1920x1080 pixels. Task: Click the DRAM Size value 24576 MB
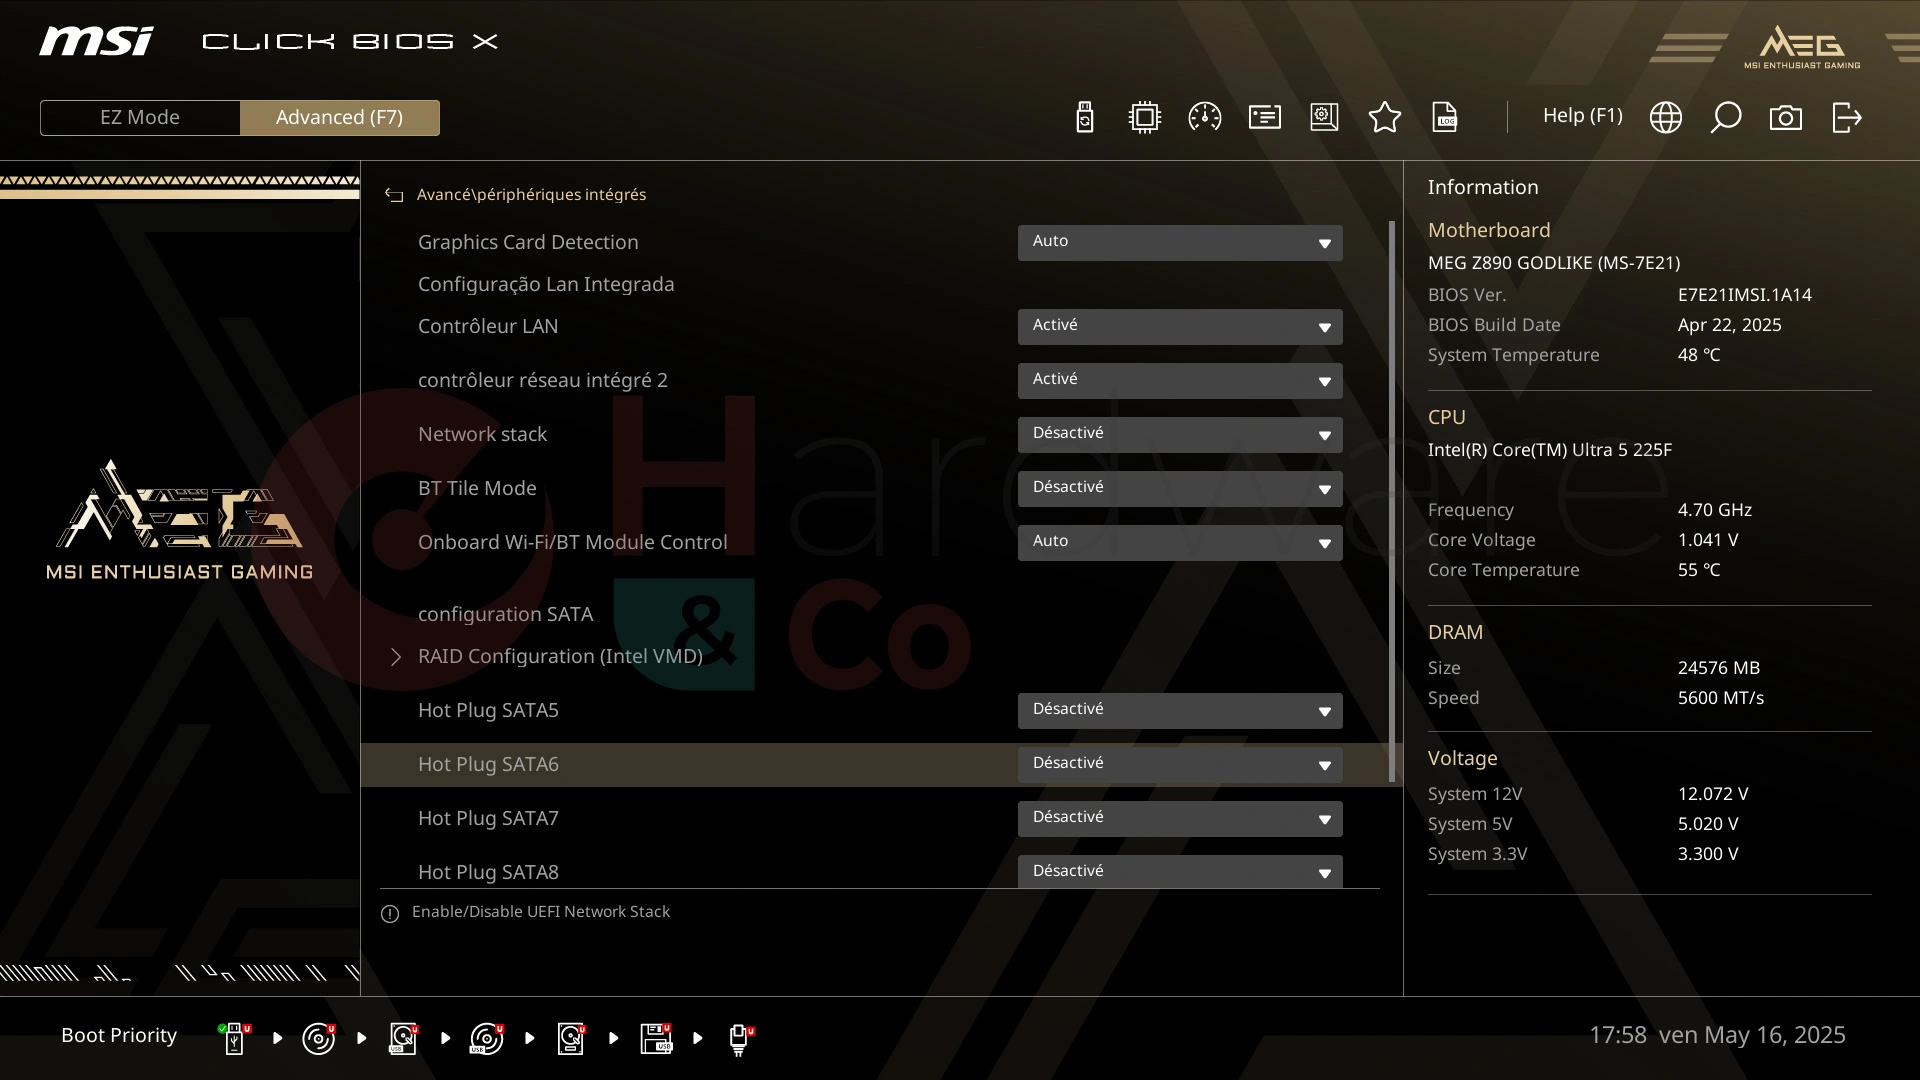pos(1718,668)
